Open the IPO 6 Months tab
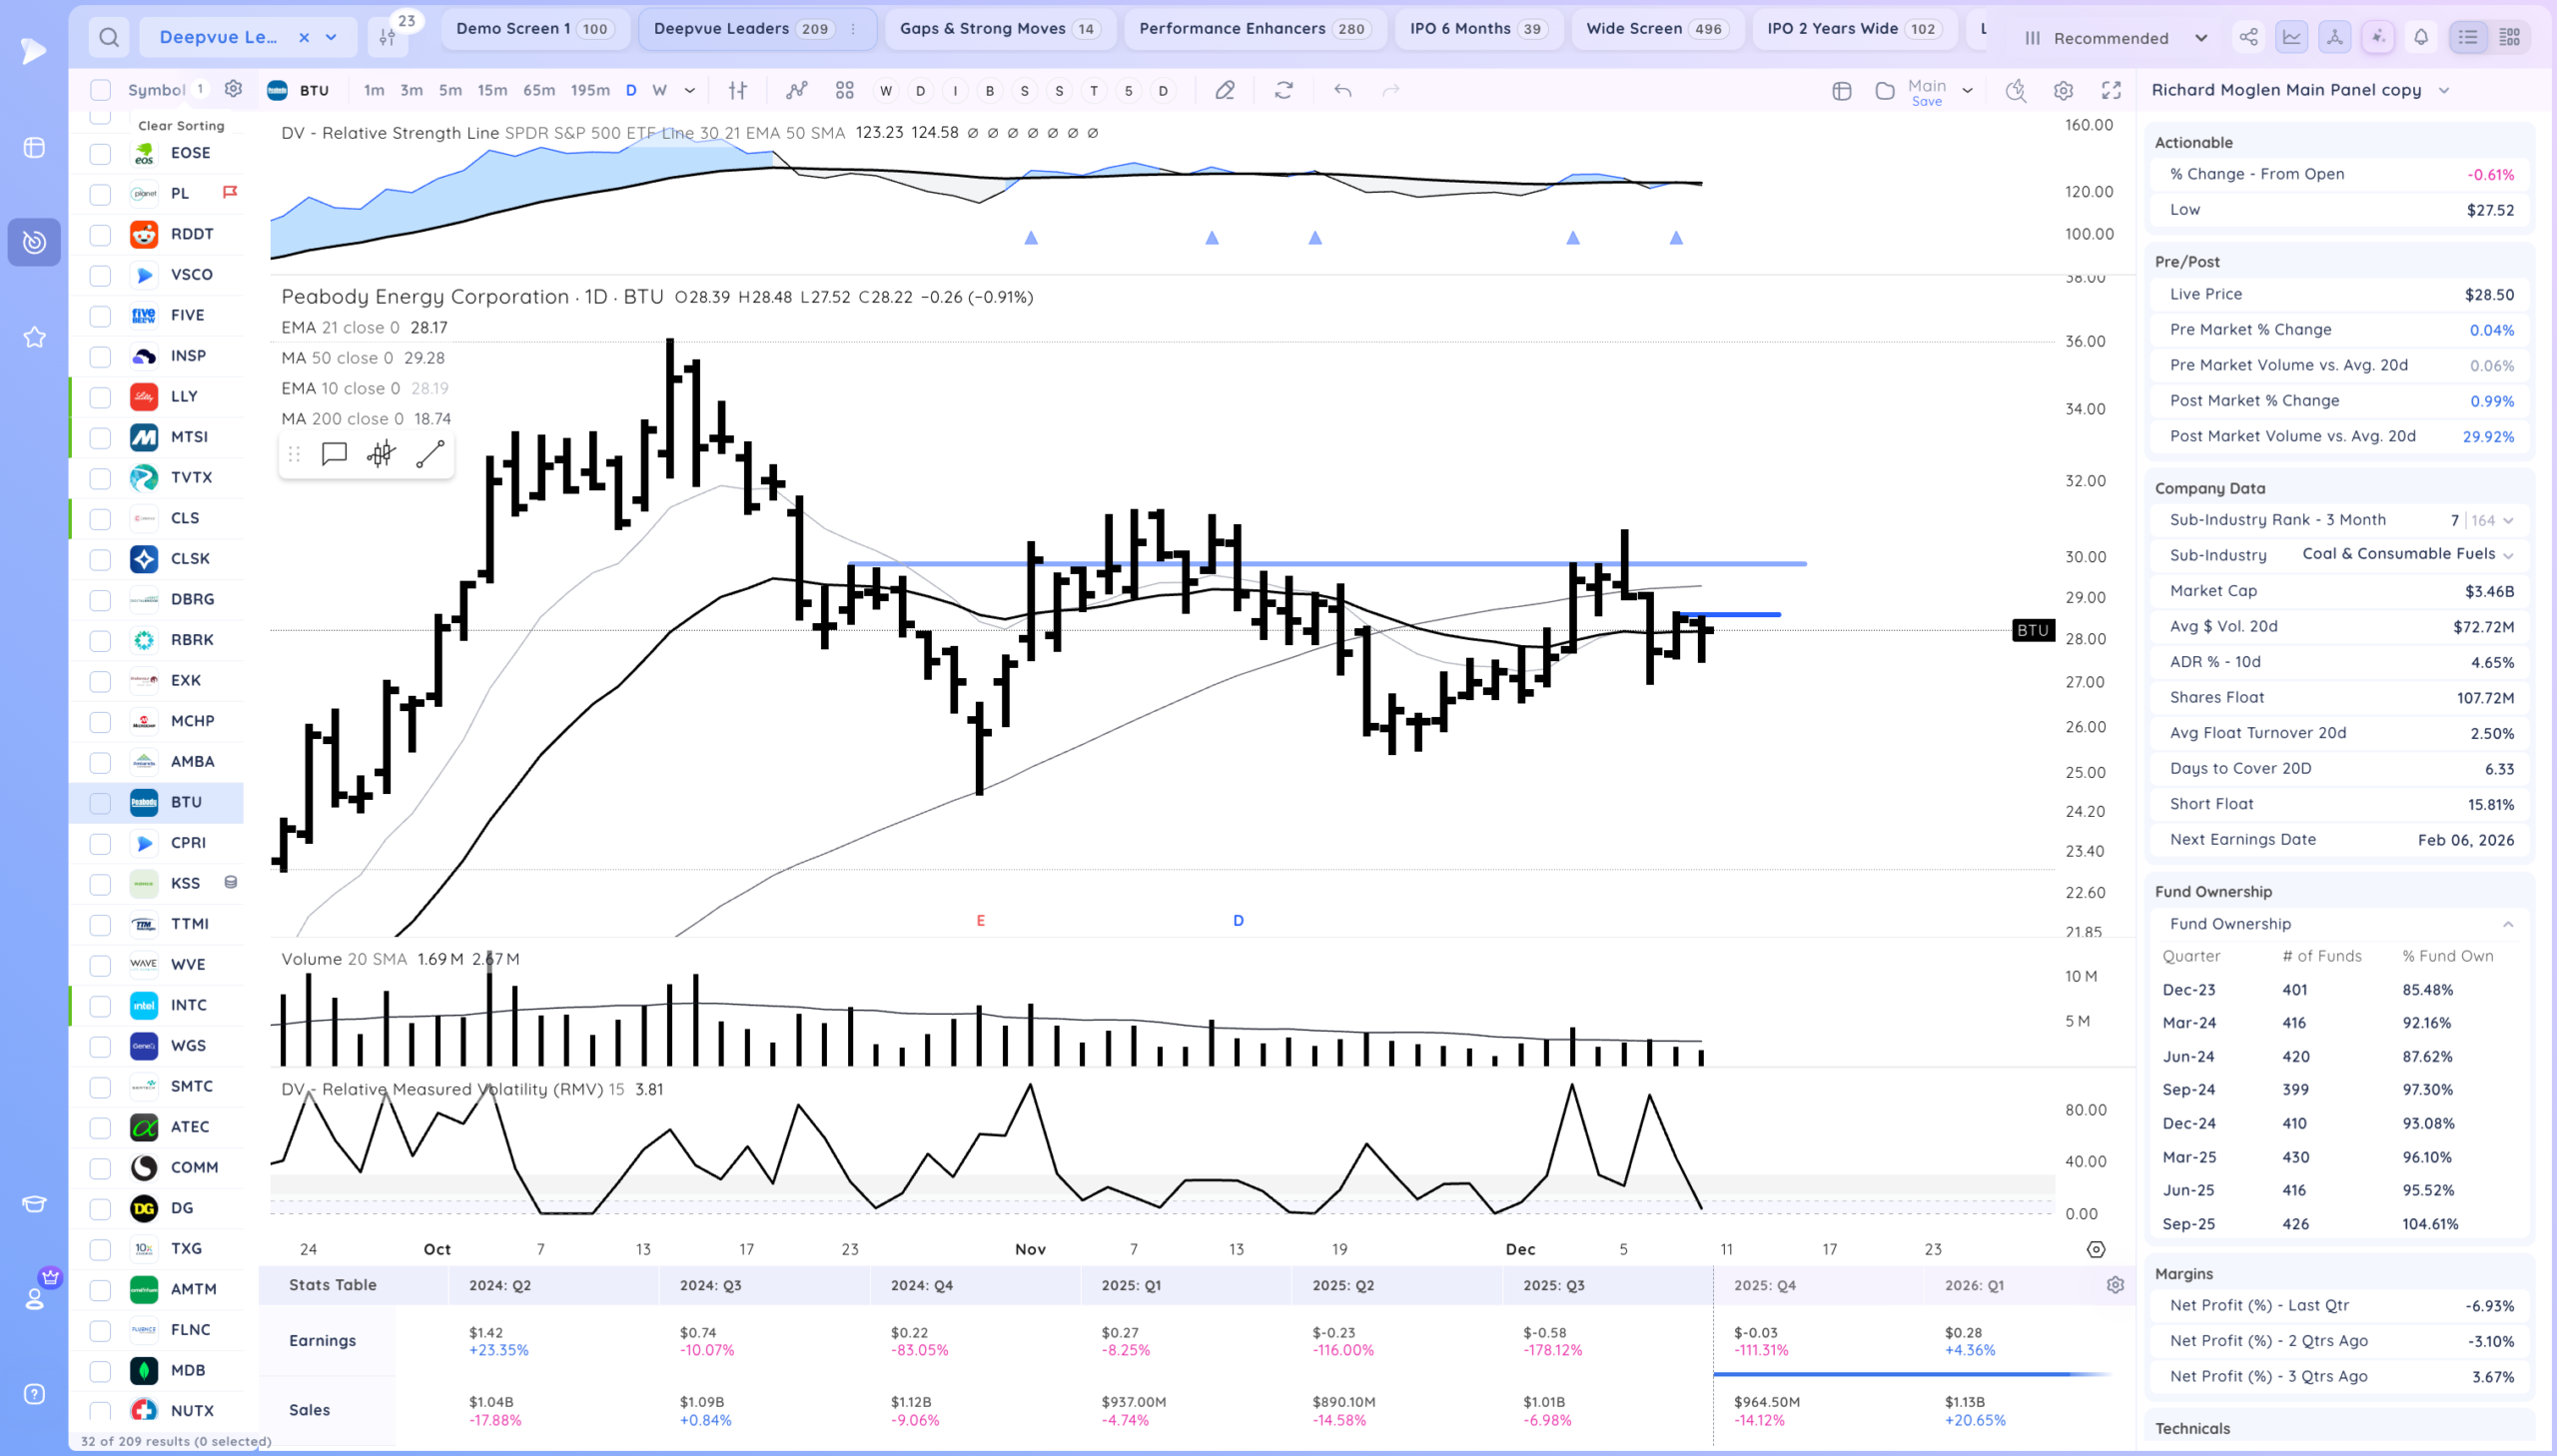Image resolution: width=2557 pixels, height=1456 pixels. [x=1476, y=29]
